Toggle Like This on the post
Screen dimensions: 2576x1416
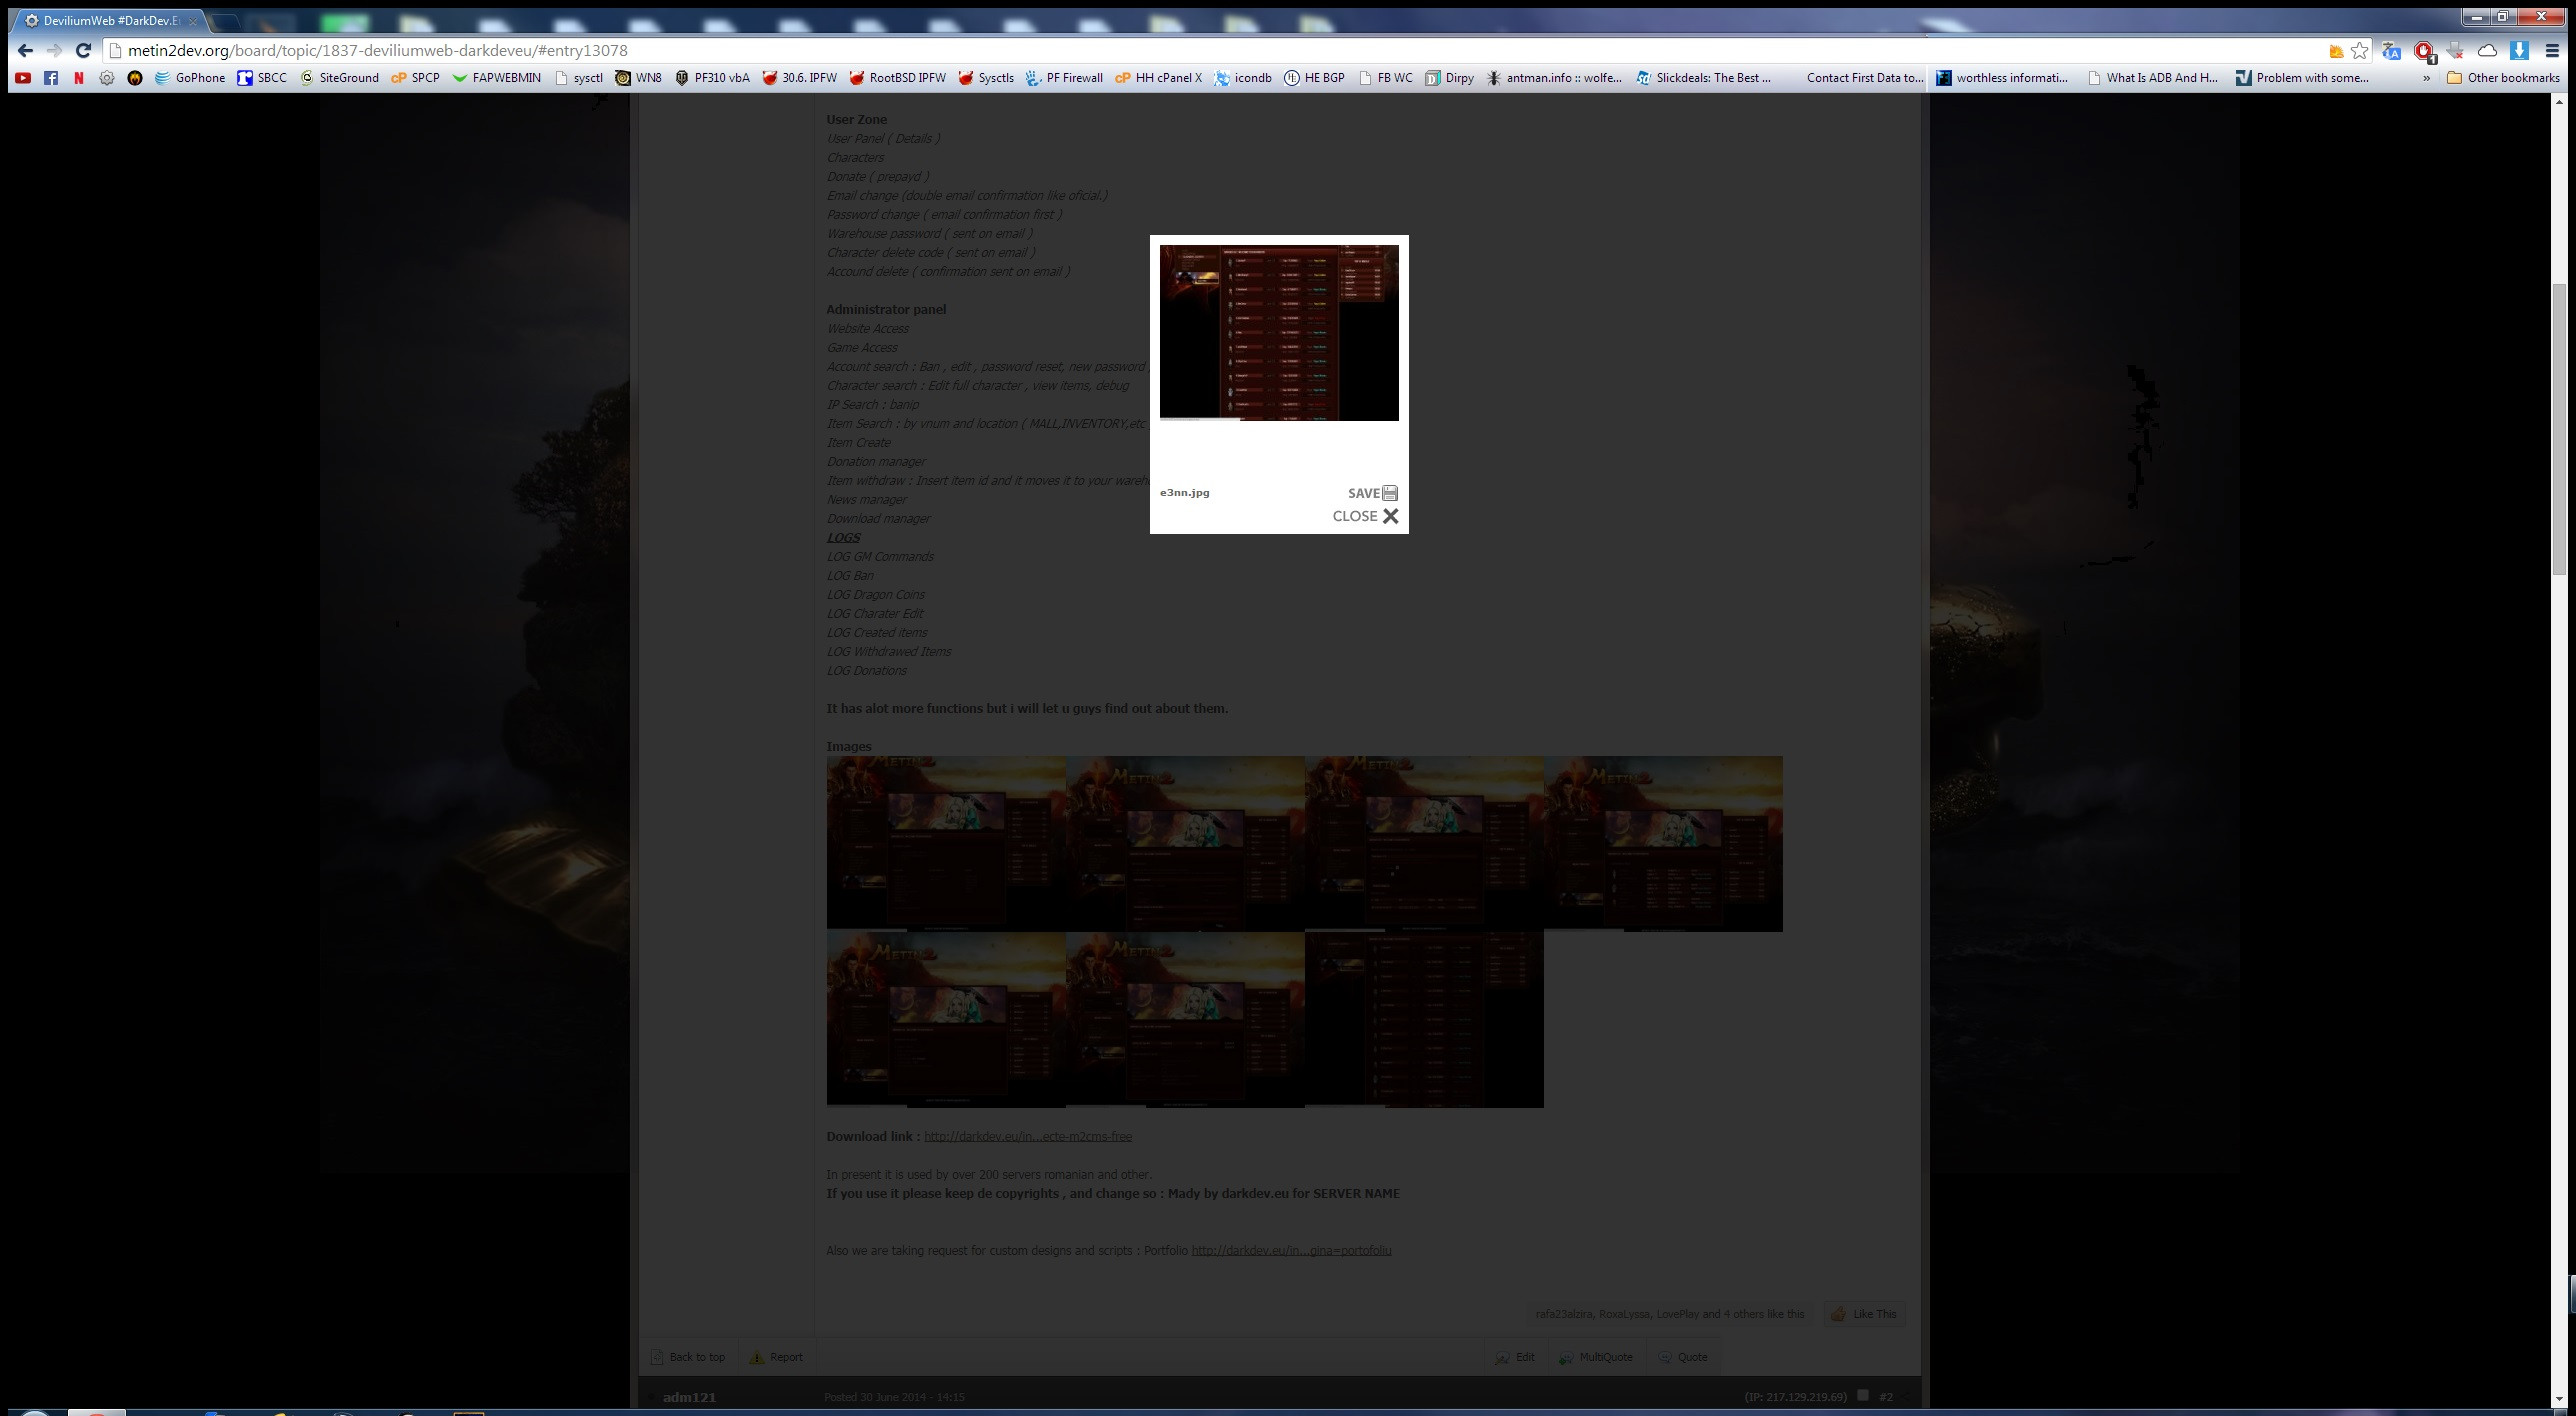pyautogui.click(x=1863, y=1314)
